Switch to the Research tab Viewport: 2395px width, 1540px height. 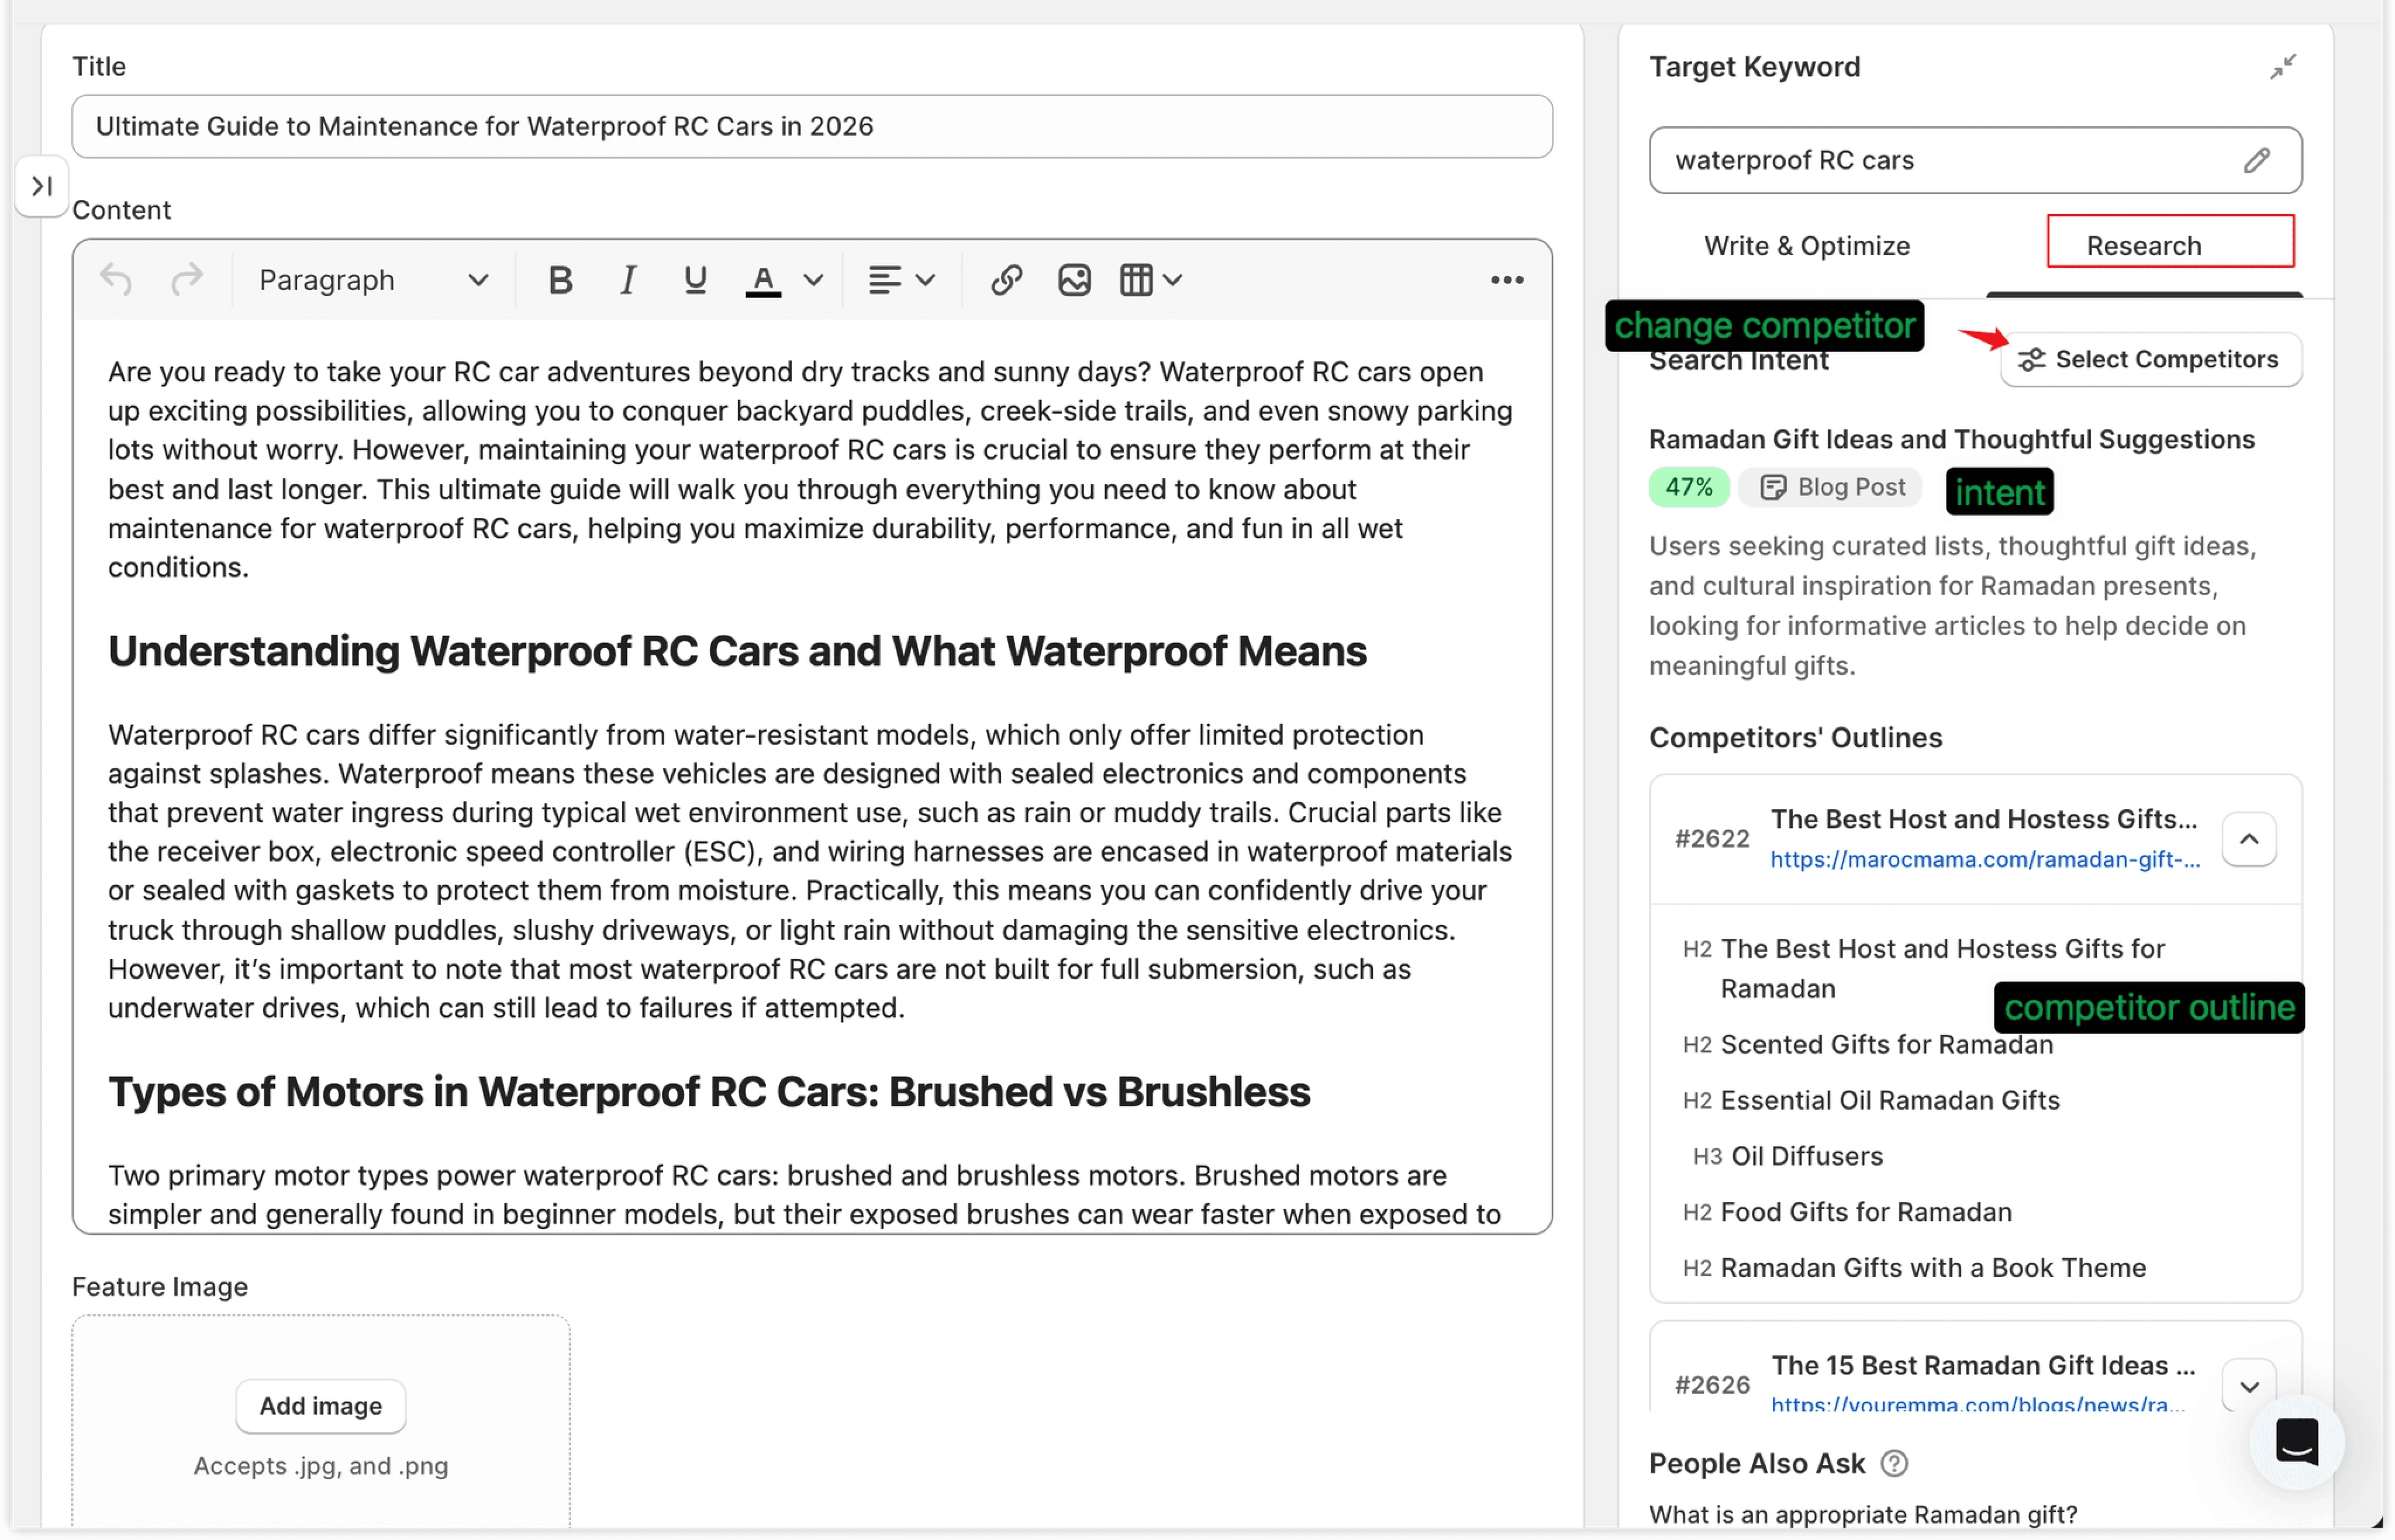(2144, 246)
